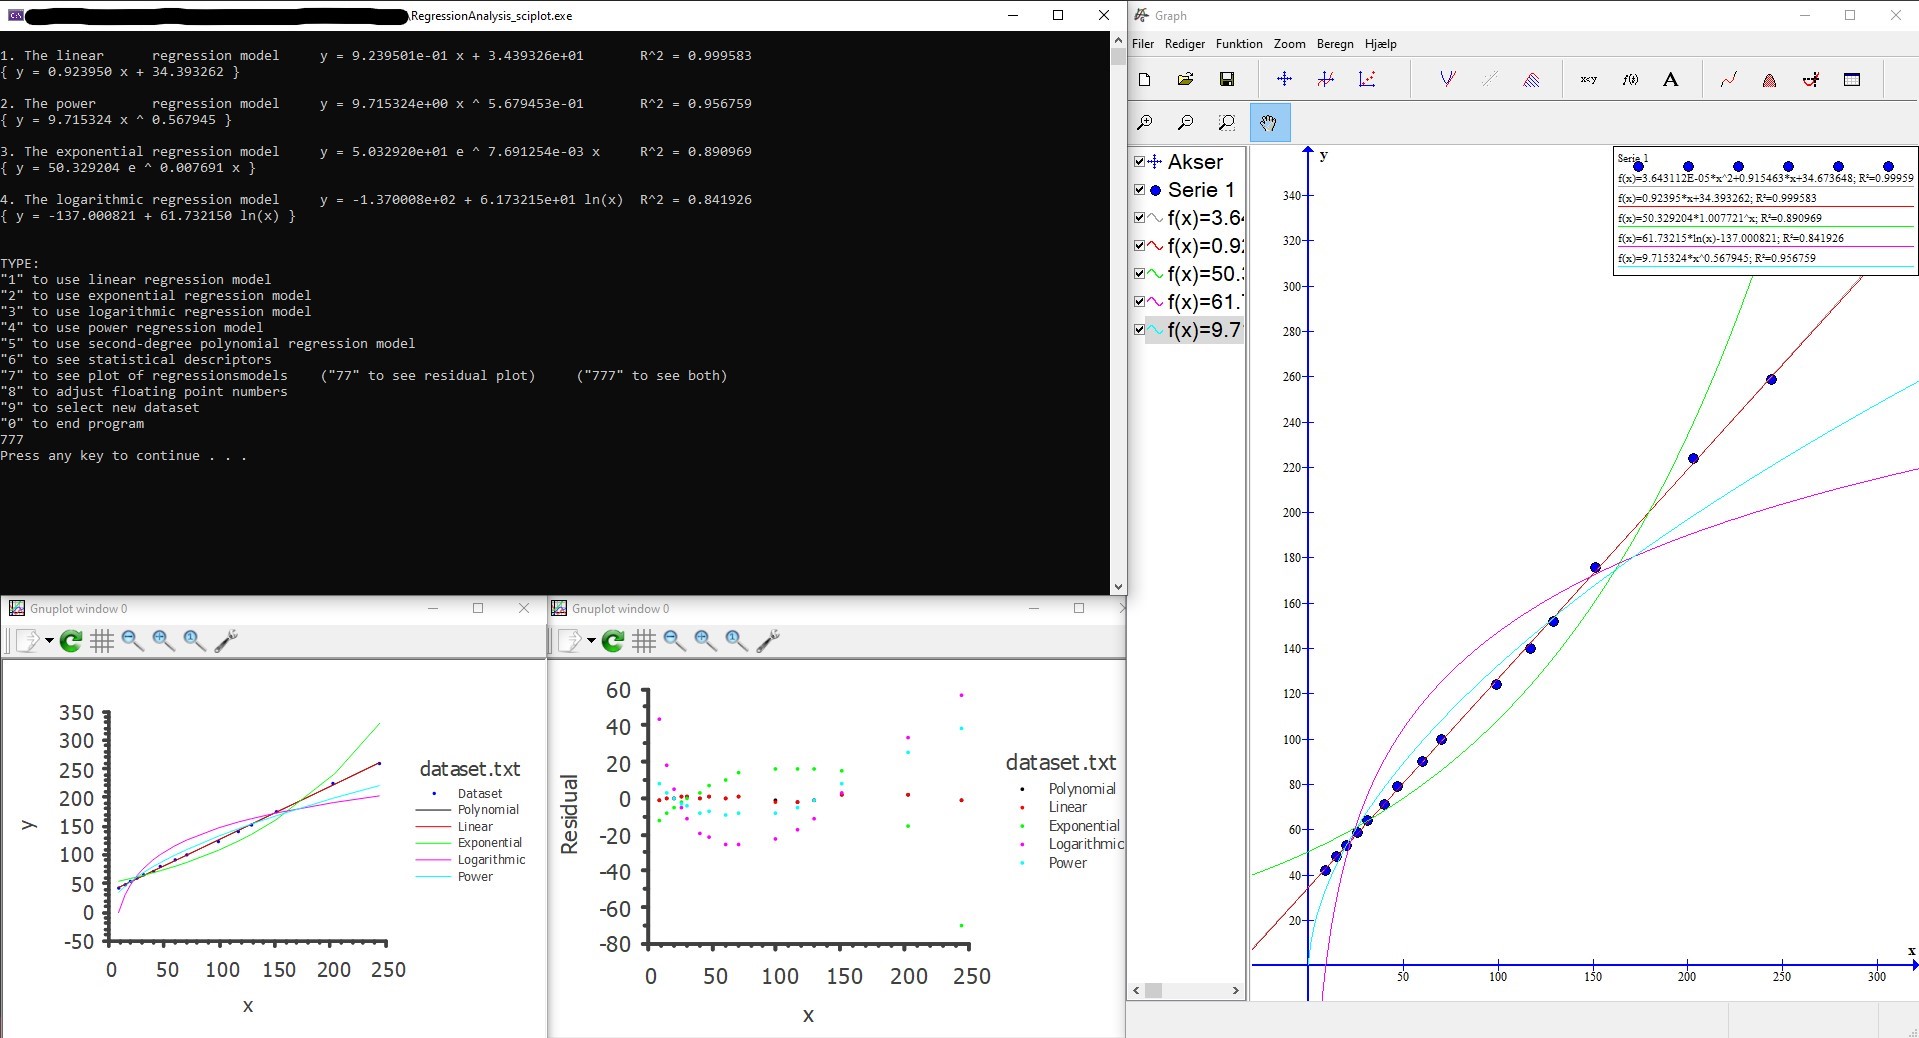Click zoom-out magnifier in residual-plot Gnuplot window
1919x1038 pixels.
(x=674, y=641)
